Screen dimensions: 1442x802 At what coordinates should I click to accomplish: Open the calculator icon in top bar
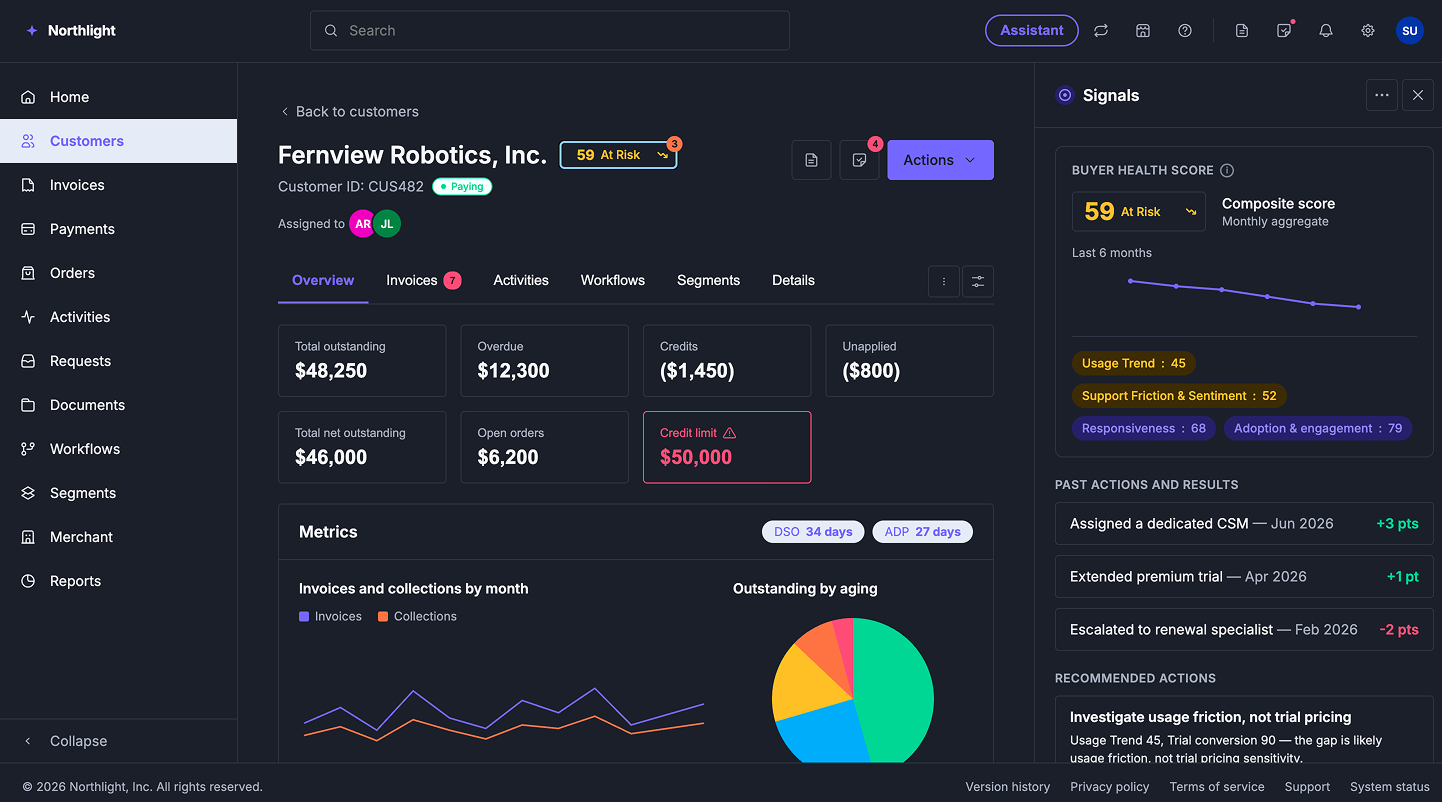point(1143,31)
